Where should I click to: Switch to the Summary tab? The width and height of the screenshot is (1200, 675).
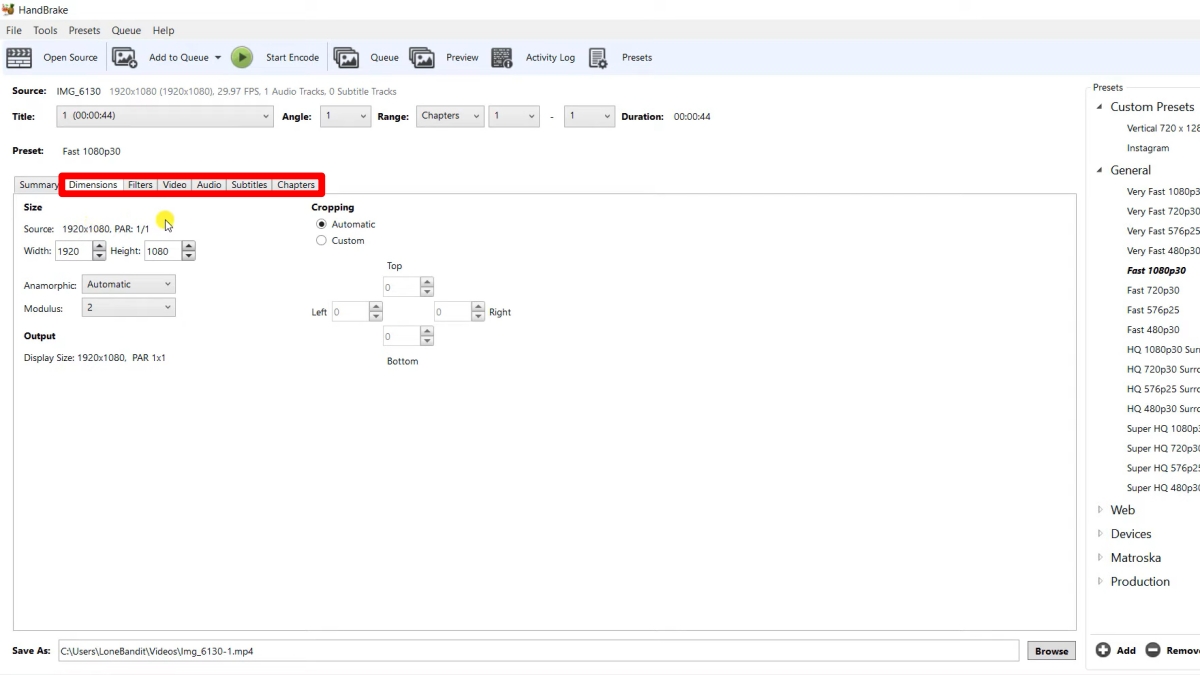tap(38, 185)
